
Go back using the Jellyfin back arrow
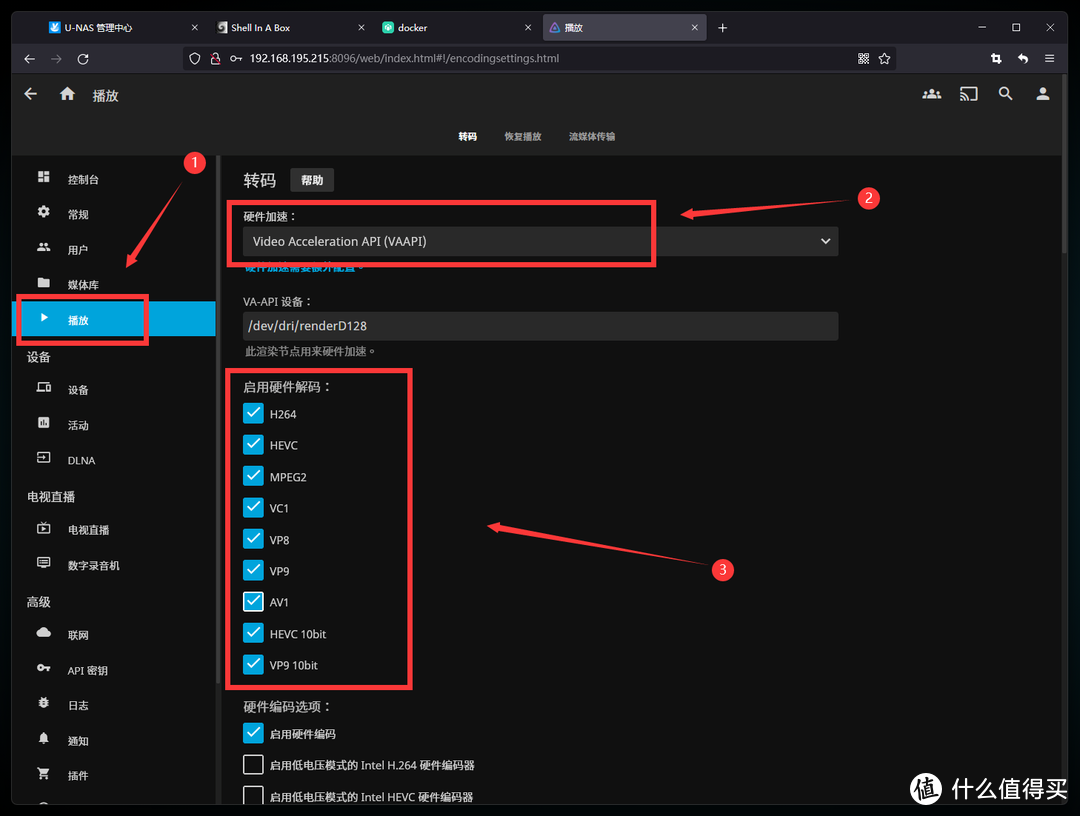30,94
